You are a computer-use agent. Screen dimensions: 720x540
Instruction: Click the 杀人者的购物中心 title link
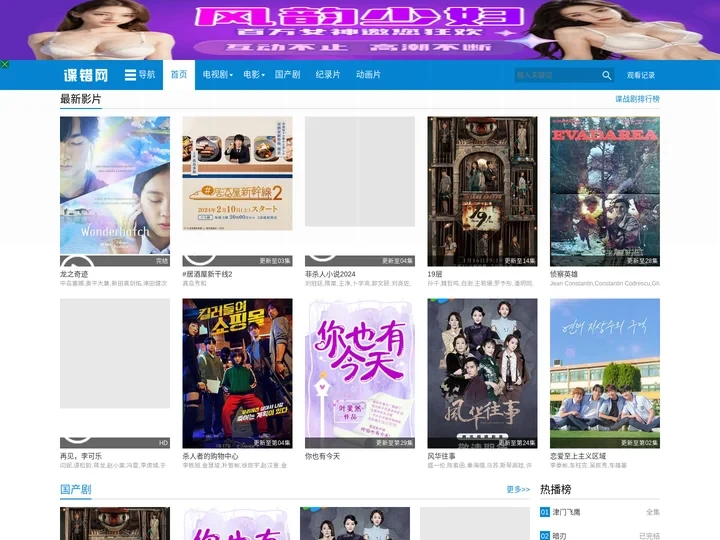(210, 456)
